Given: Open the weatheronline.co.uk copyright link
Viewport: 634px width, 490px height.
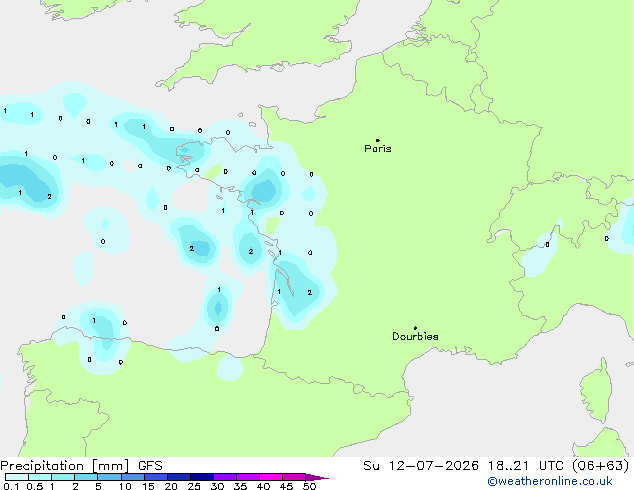Looking at the screenshot, I should pyautogui.click(x=550, y=482).
